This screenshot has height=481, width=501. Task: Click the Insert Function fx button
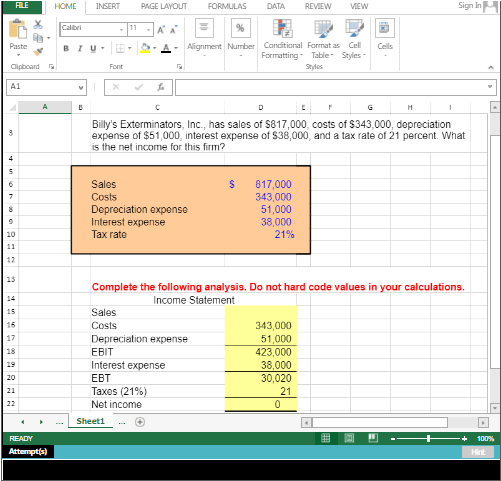pos(161,87)
